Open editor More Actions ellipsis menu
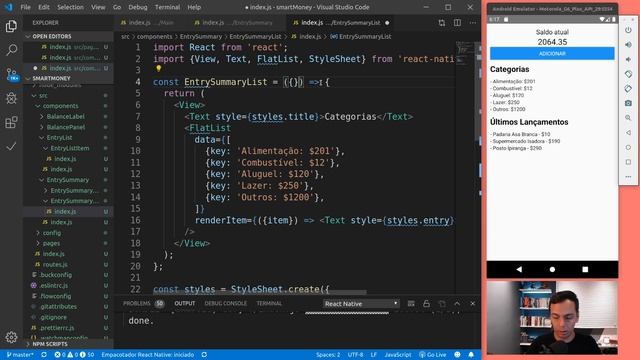 [x=473, y=23]
